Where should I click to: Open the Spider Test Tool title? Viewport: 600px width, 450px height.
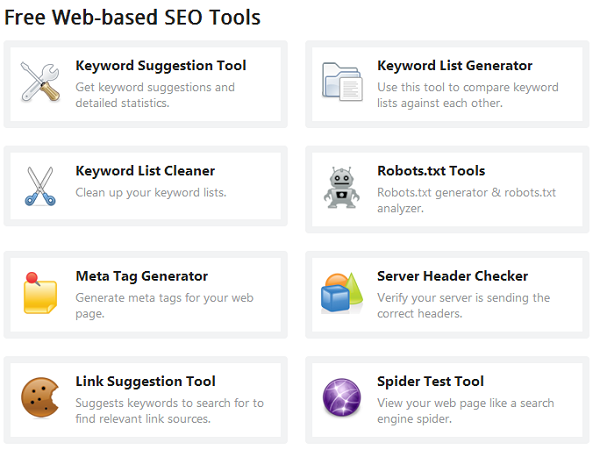coord(430,382)
